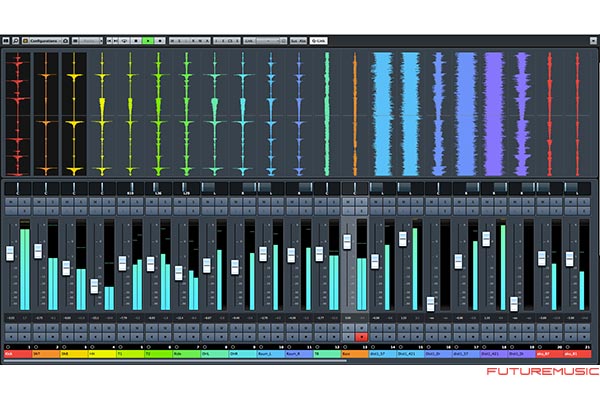Click the arrow of the rack selector field

coord(101,41)
